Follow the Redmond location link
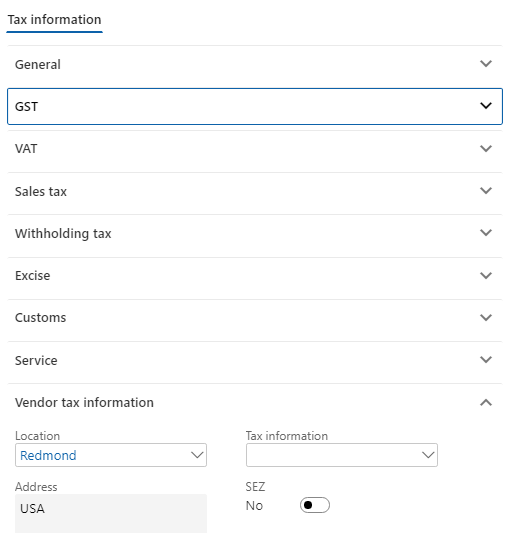 (48, 455)
